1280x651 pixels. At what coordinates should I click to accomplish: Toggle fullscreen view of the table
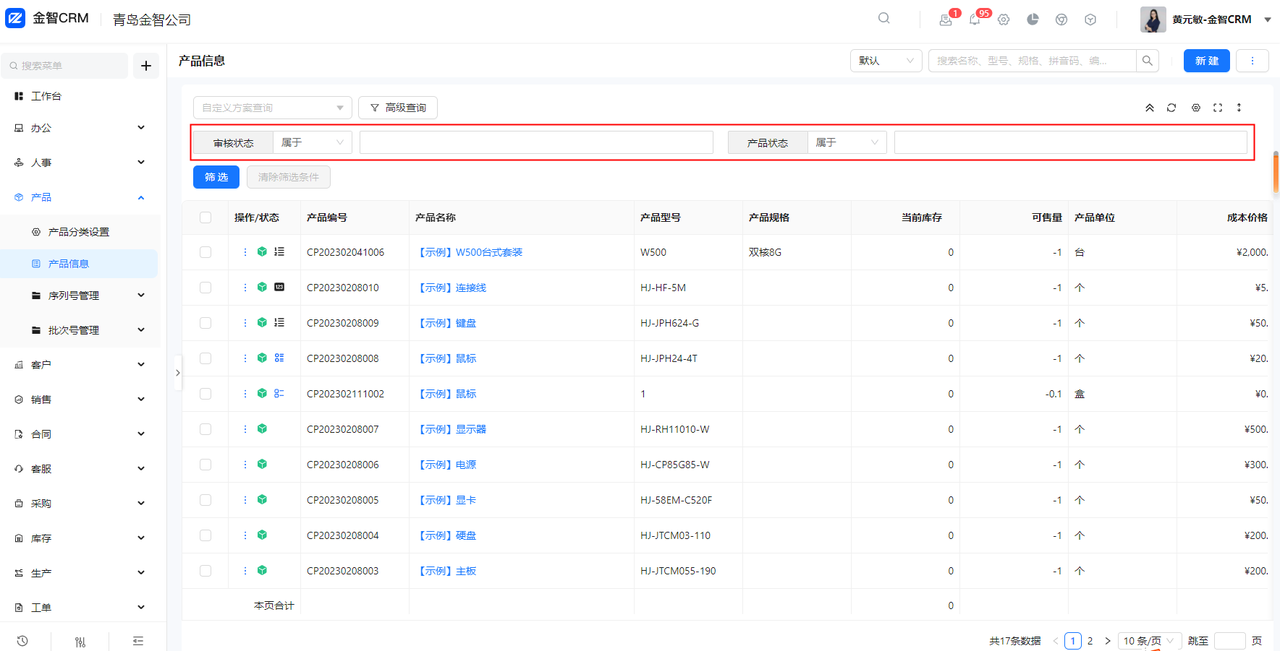[1218, 108]
